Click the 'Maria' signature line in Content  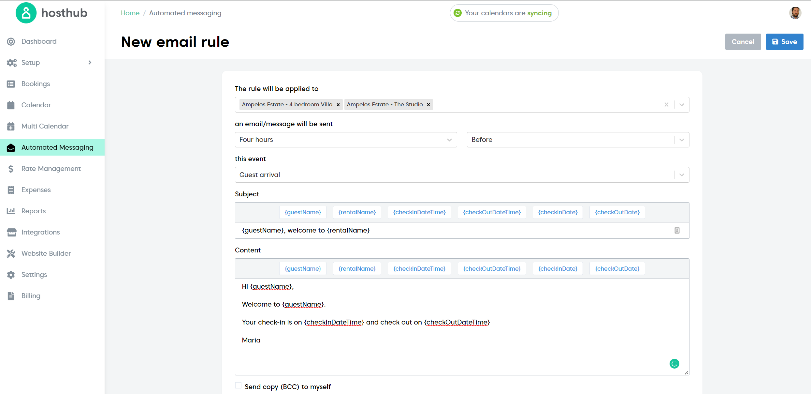(x=251, y=340)
